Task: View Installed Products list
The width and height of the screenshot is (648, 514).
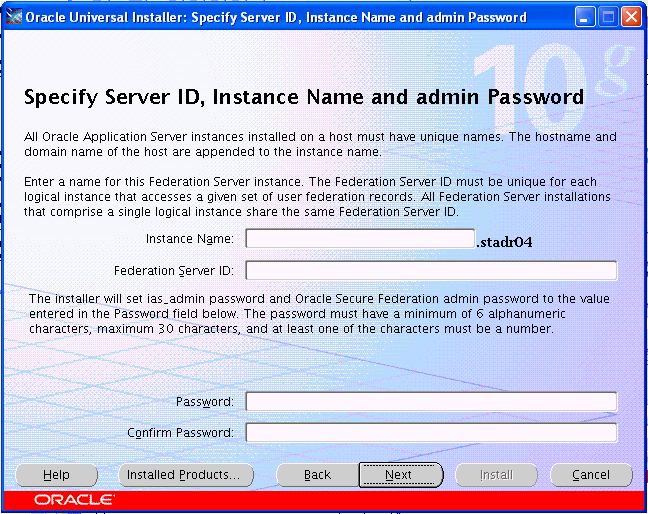Action: tap(186, 475)
